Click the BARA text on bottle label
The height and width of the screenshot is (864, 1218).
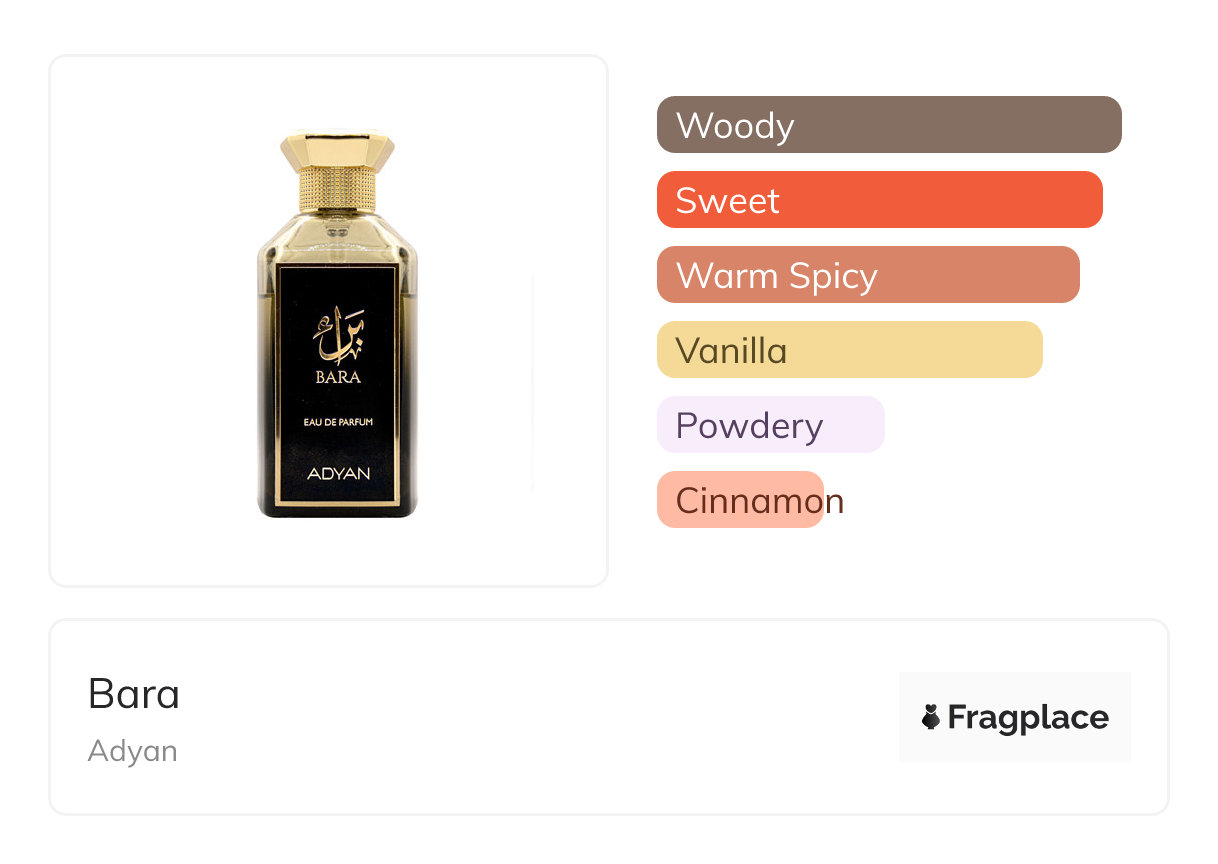pos(337,378)
